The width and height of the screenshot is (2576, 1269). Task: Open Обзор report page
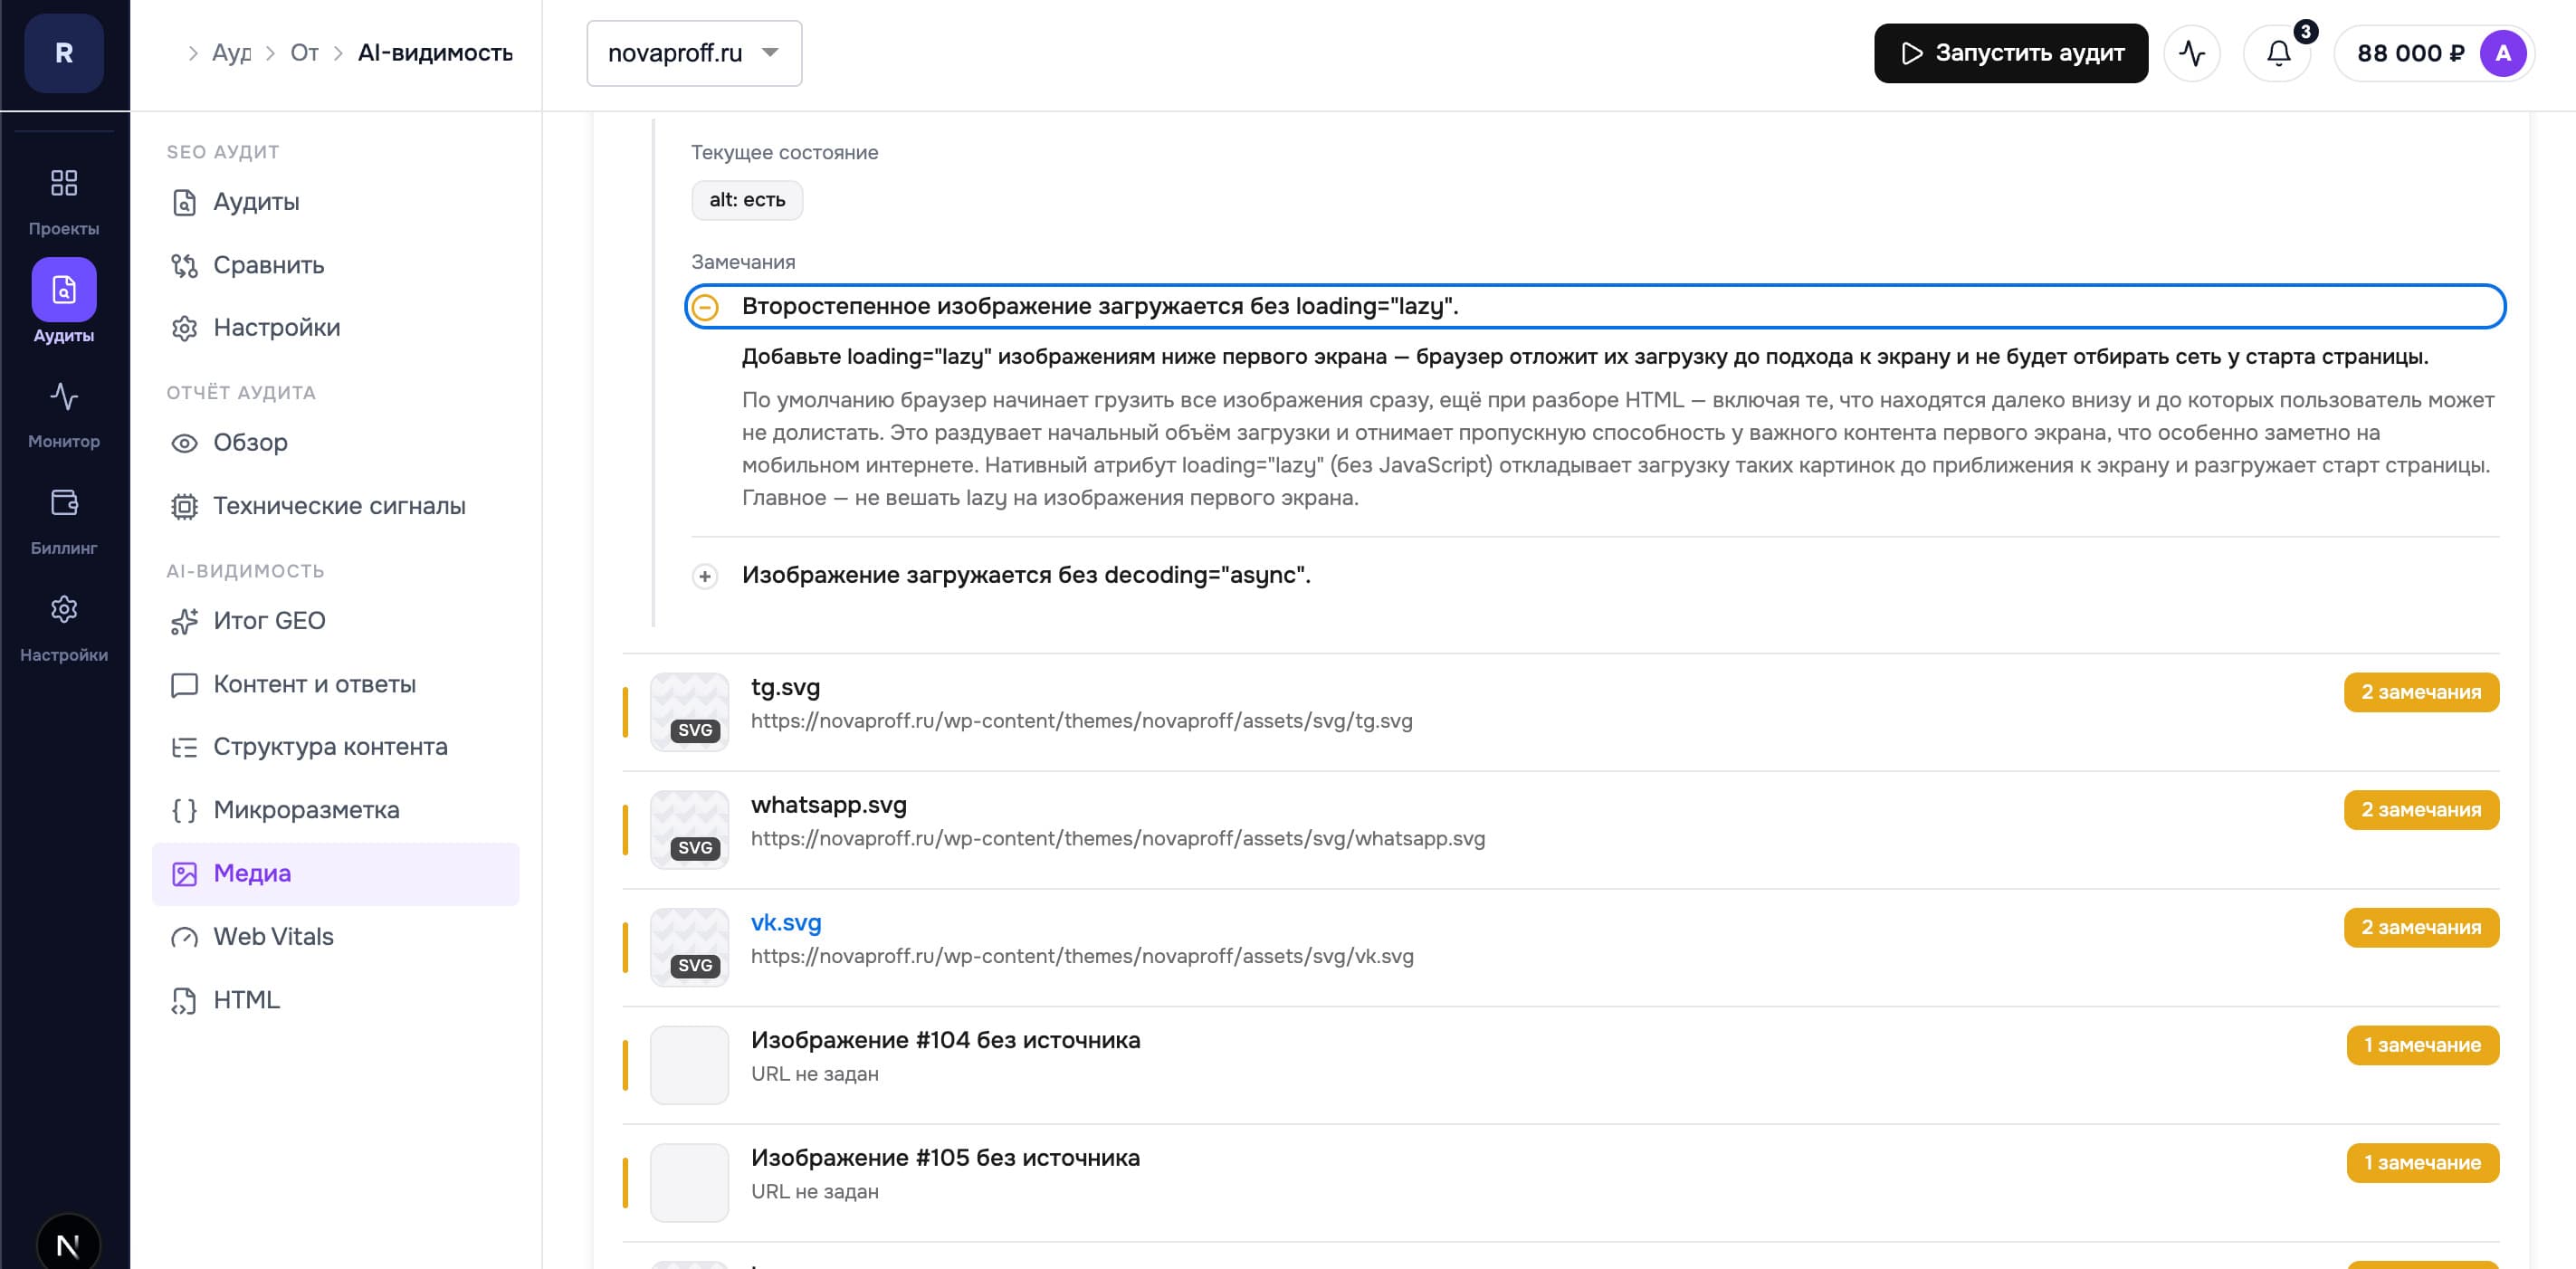pos(336,443)
